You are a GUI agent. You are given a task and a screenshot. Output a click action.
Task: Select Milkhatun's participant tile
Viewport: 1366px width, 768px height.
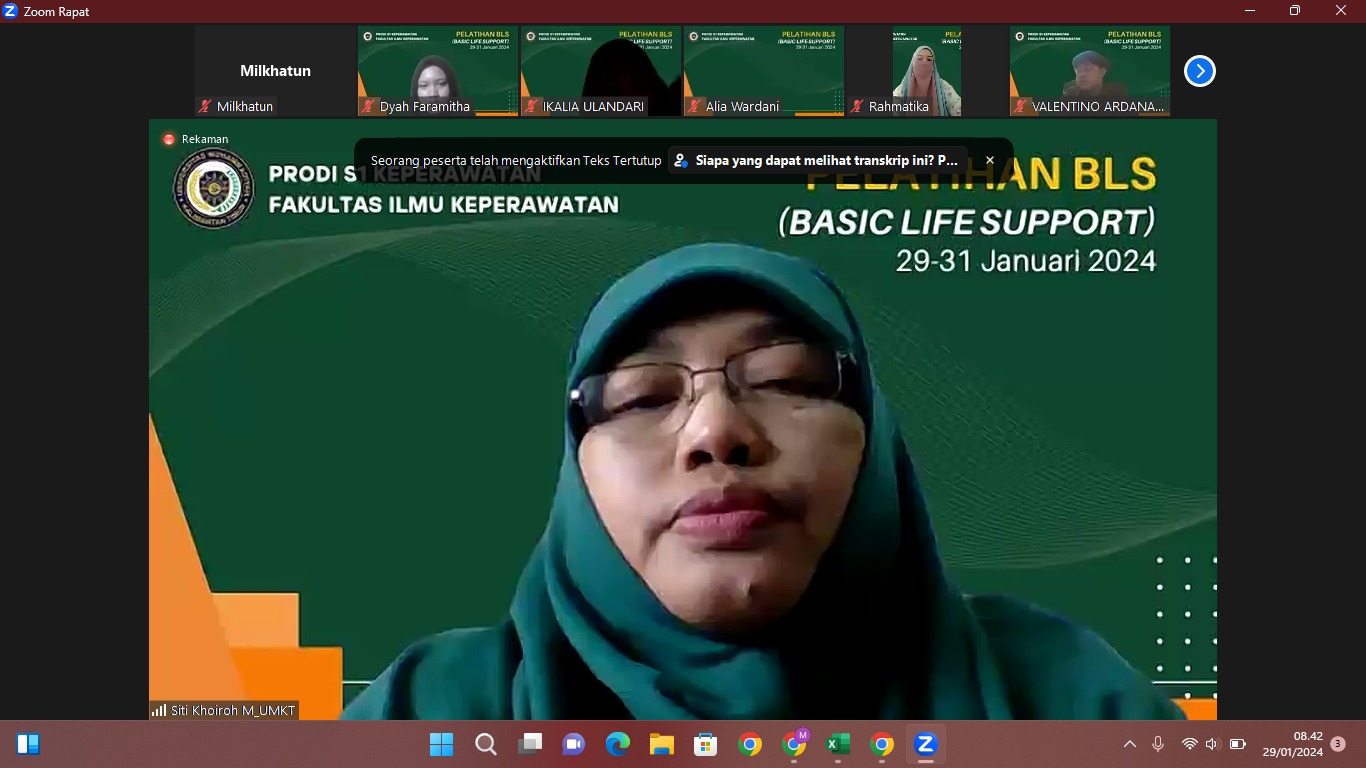(275, 71)
